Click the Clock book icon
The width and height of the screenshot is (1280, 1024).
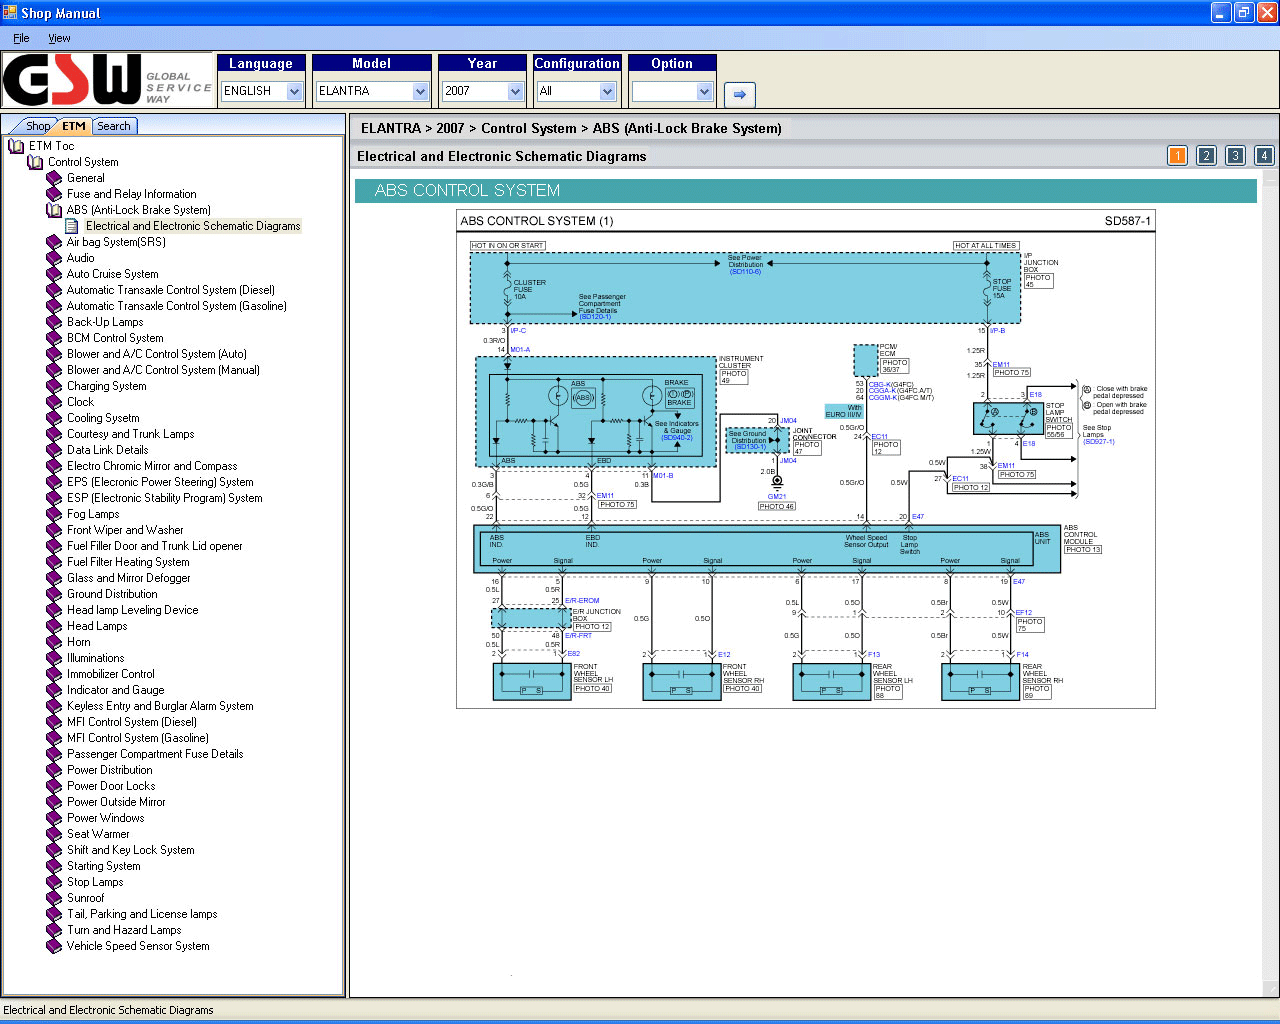click(x=54, y=402)
